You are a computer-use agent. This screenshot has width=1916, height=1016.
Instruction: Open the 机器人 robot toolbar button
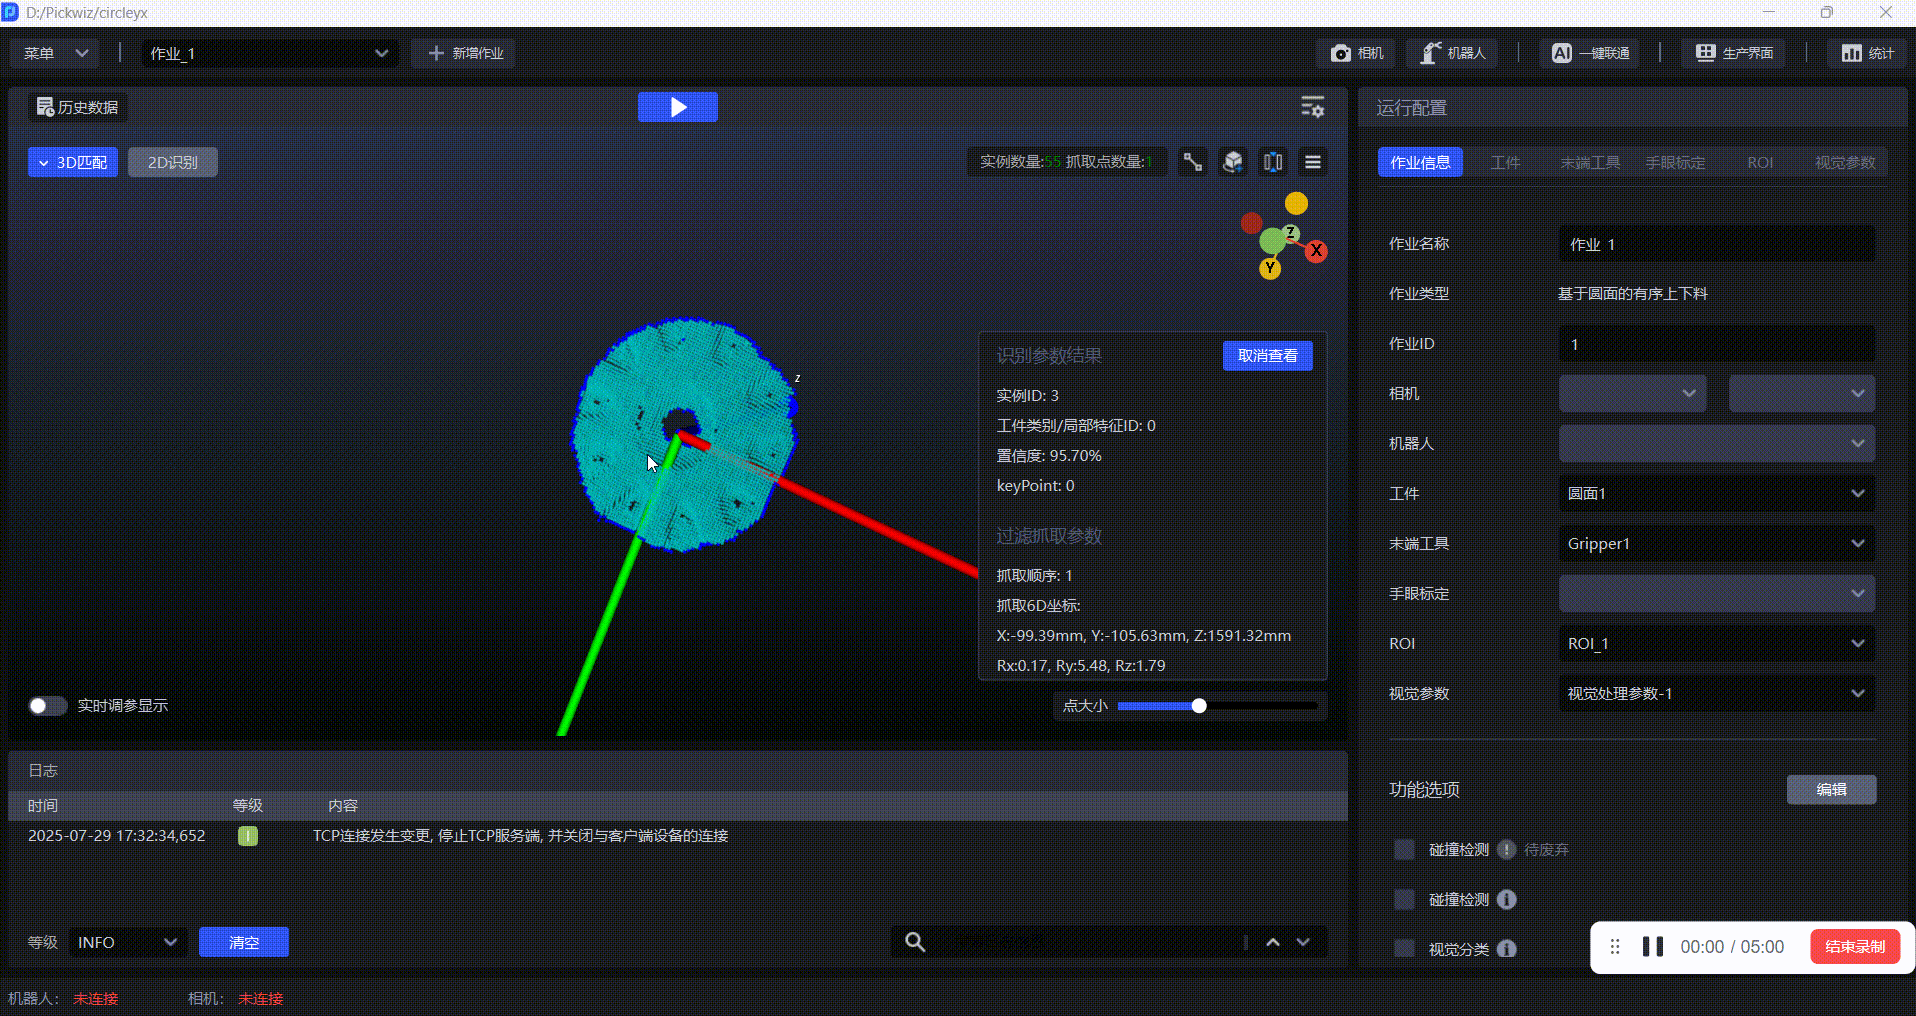[1453, 53]
